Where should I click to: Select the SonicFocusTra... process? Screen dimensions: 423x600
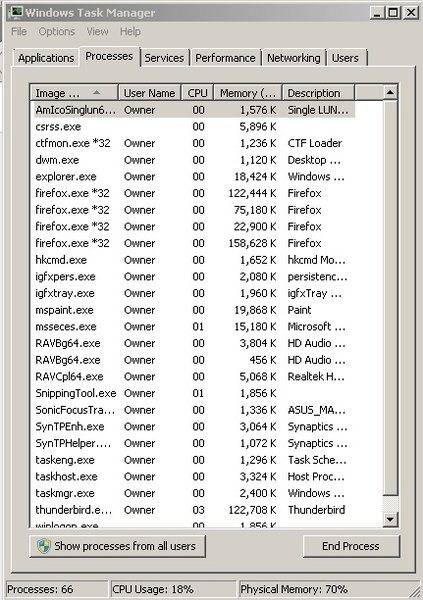click(193, 410)
